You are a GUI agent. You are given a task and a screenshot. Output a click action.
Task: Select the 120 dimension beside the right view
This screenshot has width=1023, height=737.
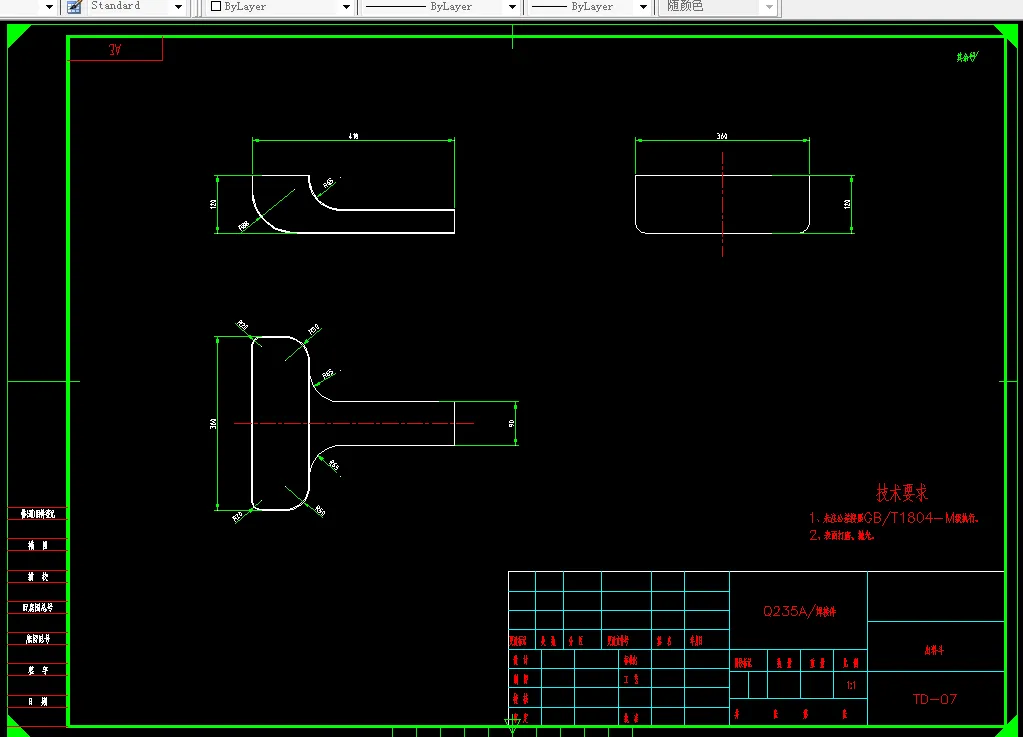847,204
